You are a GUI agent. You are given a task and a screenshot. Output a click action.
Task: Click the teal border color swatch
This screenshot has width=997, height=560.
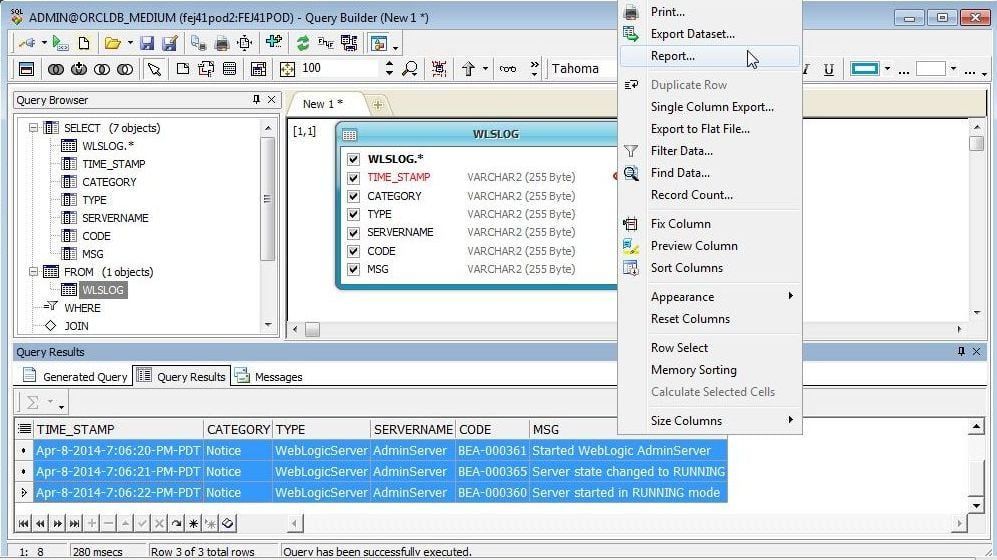tap(864, 69)
